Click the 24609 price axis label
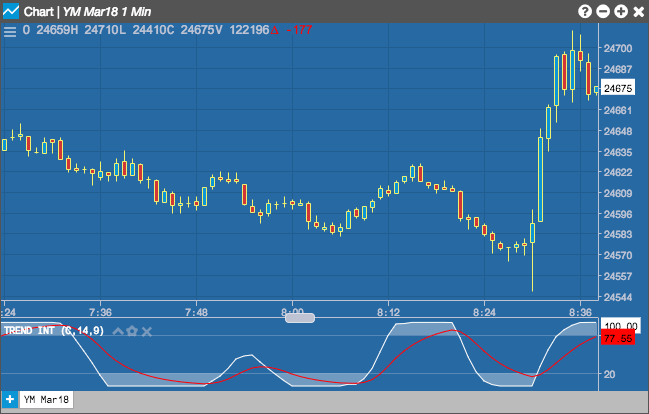This screenshot has width=649, height=414. [618, 193]
